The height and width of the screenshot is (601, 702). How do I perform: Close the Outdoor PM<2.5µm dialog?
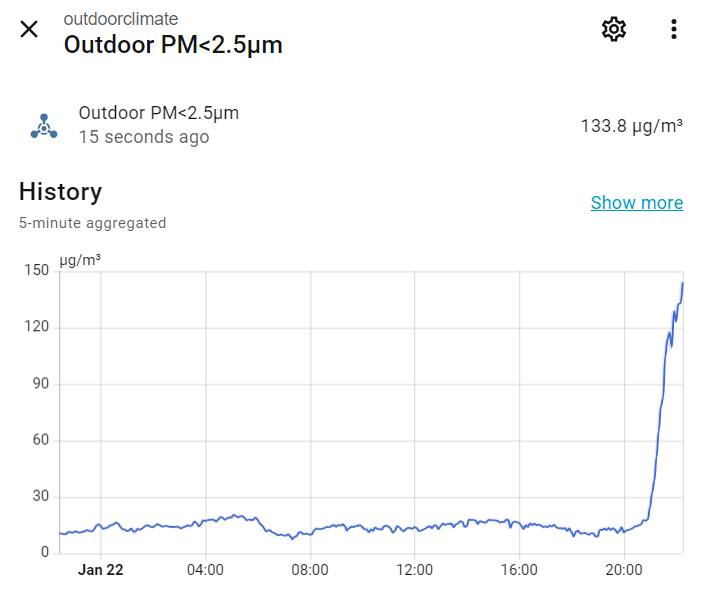[x=29, y=29]
